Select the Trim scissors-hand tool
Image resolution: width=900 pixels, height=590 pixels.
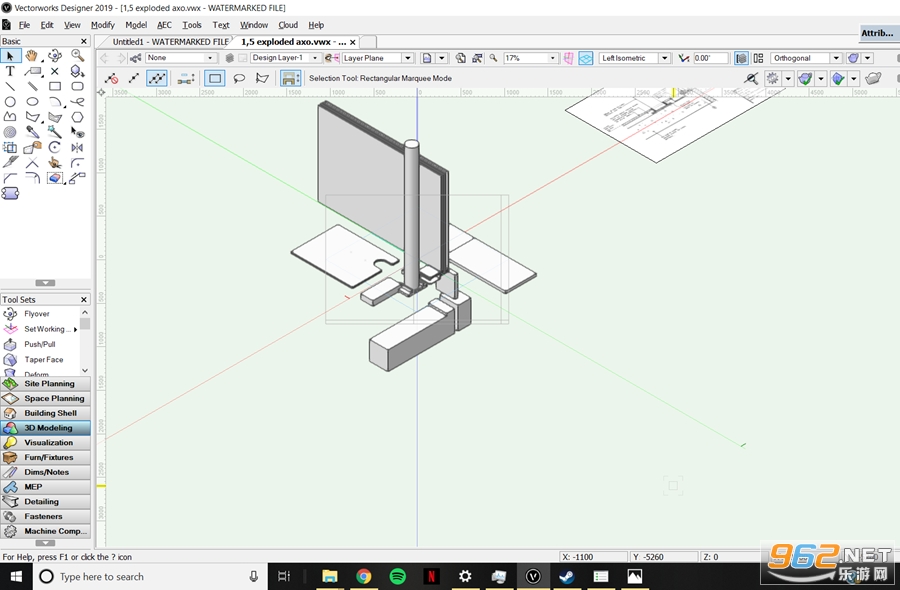[55, 163]
